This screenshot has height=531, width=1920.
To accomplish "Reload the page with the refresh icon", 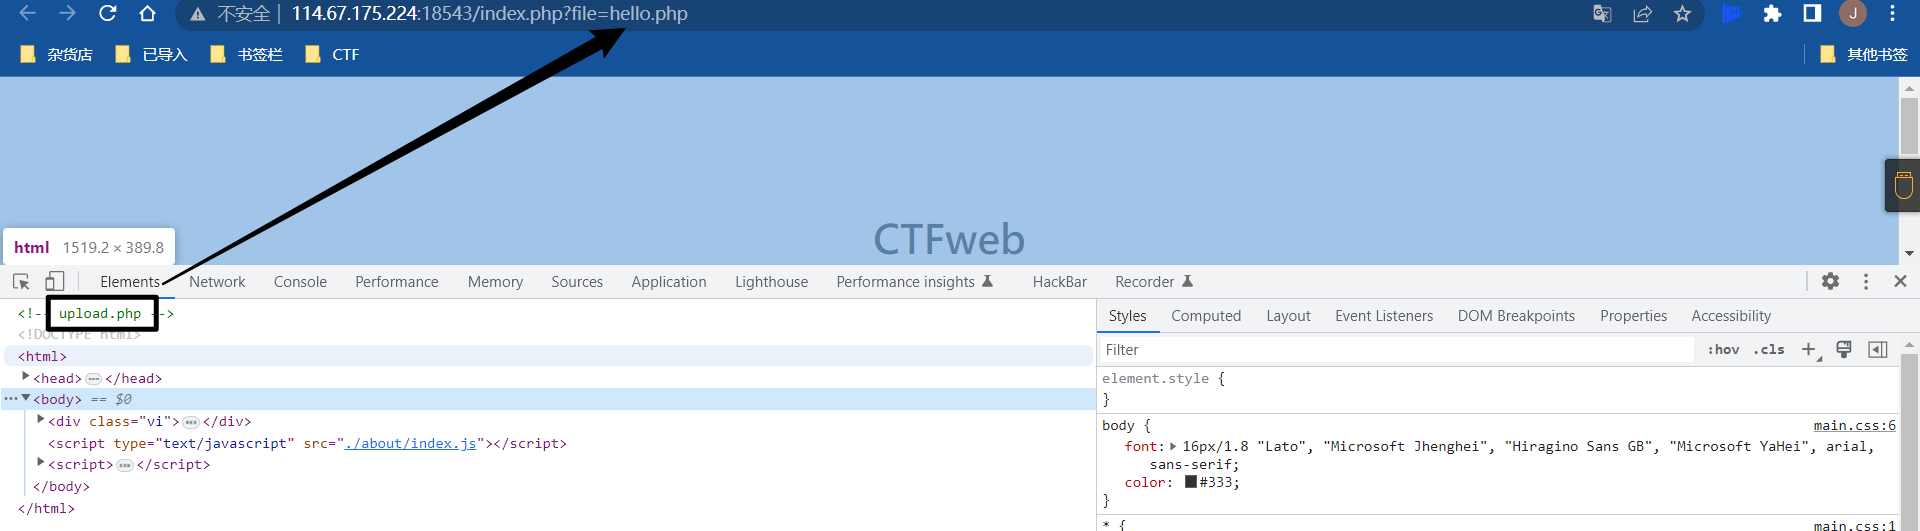I will (x=107, y=14).
